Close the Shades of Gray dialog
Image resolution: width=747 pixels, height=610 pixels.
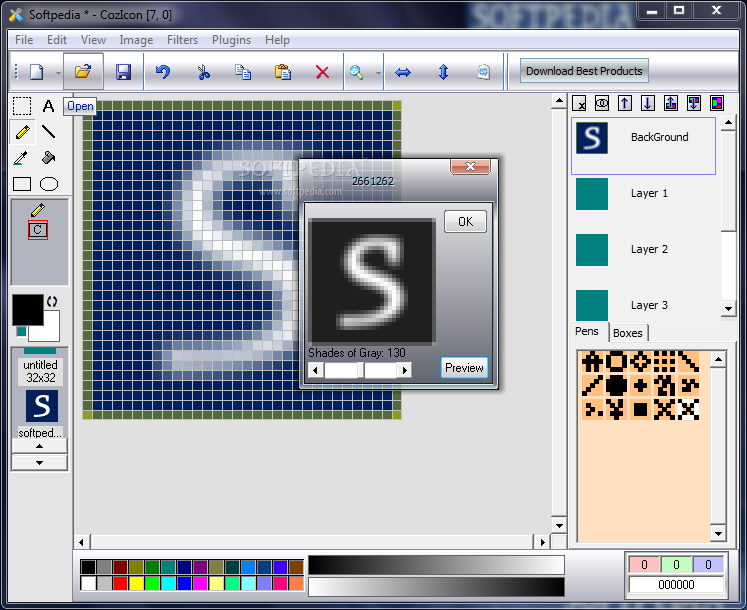pyautogui.click(x=470, y=166)
